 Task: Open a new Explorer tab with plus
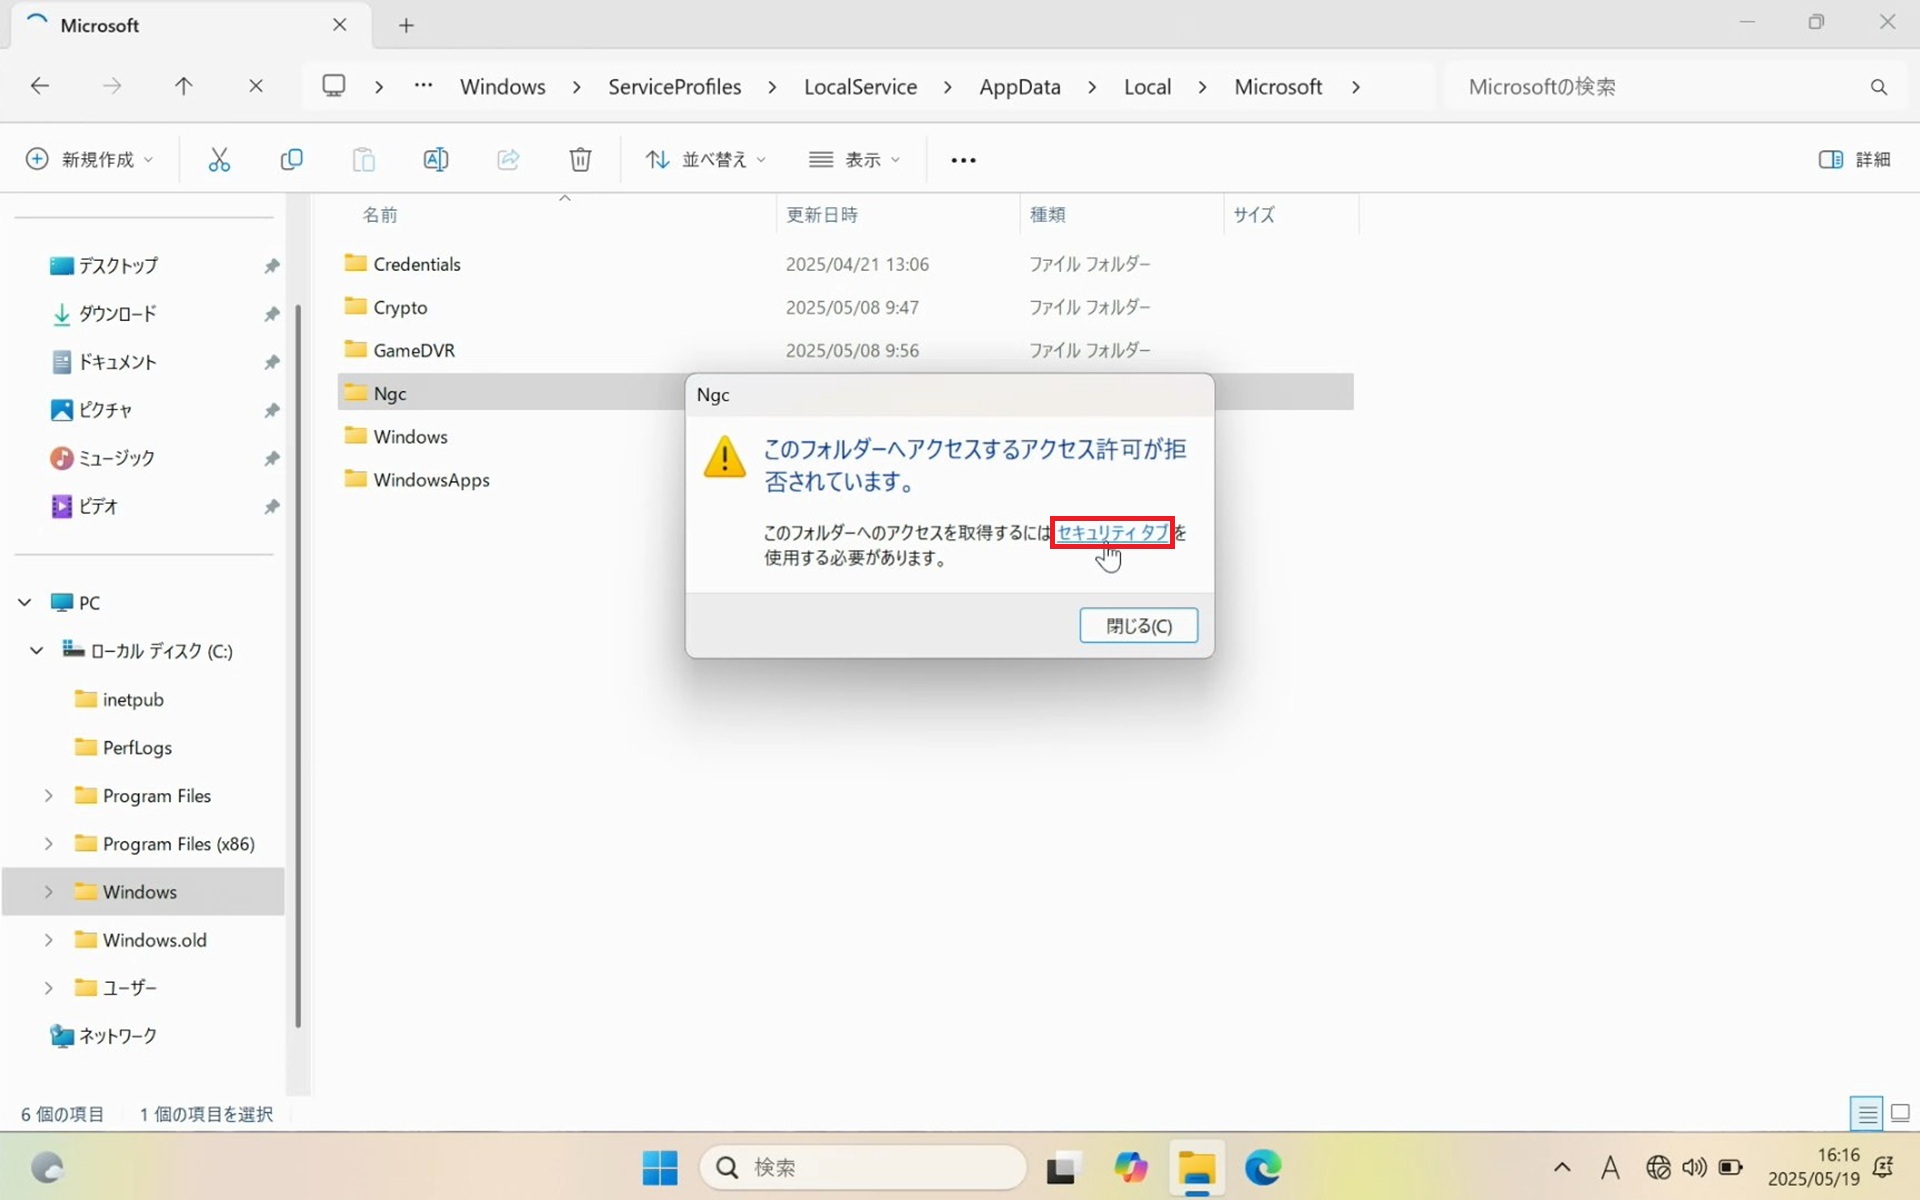[x=406, y=25]
